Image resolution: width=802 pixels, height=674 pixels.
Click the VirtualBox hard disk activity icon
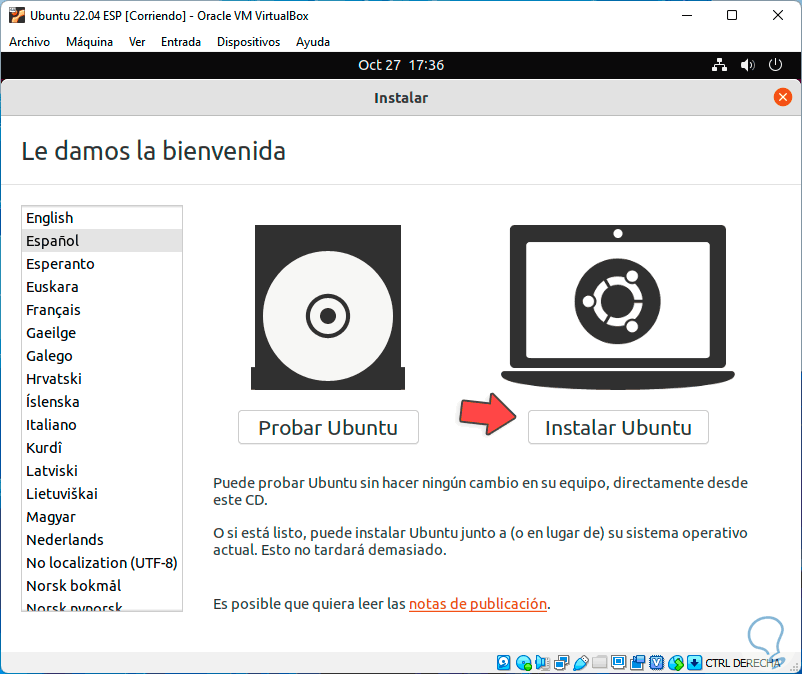click(x=504, y=663)
